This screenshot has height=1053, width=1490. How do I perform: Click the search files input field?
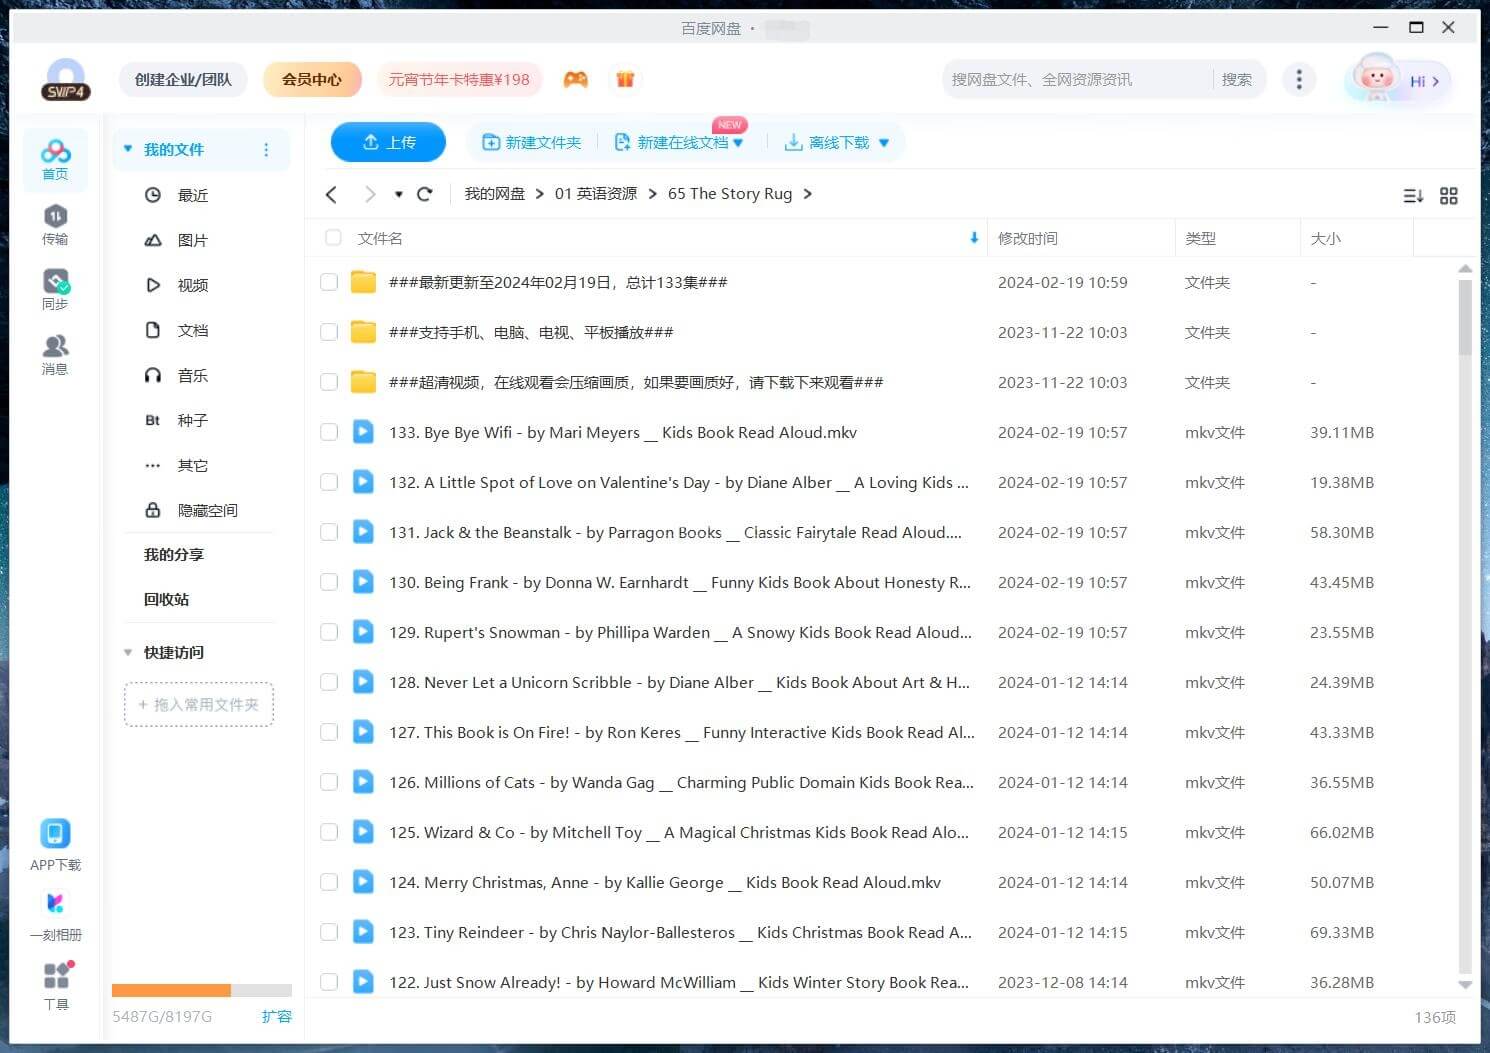click(x=1075, y=80)
